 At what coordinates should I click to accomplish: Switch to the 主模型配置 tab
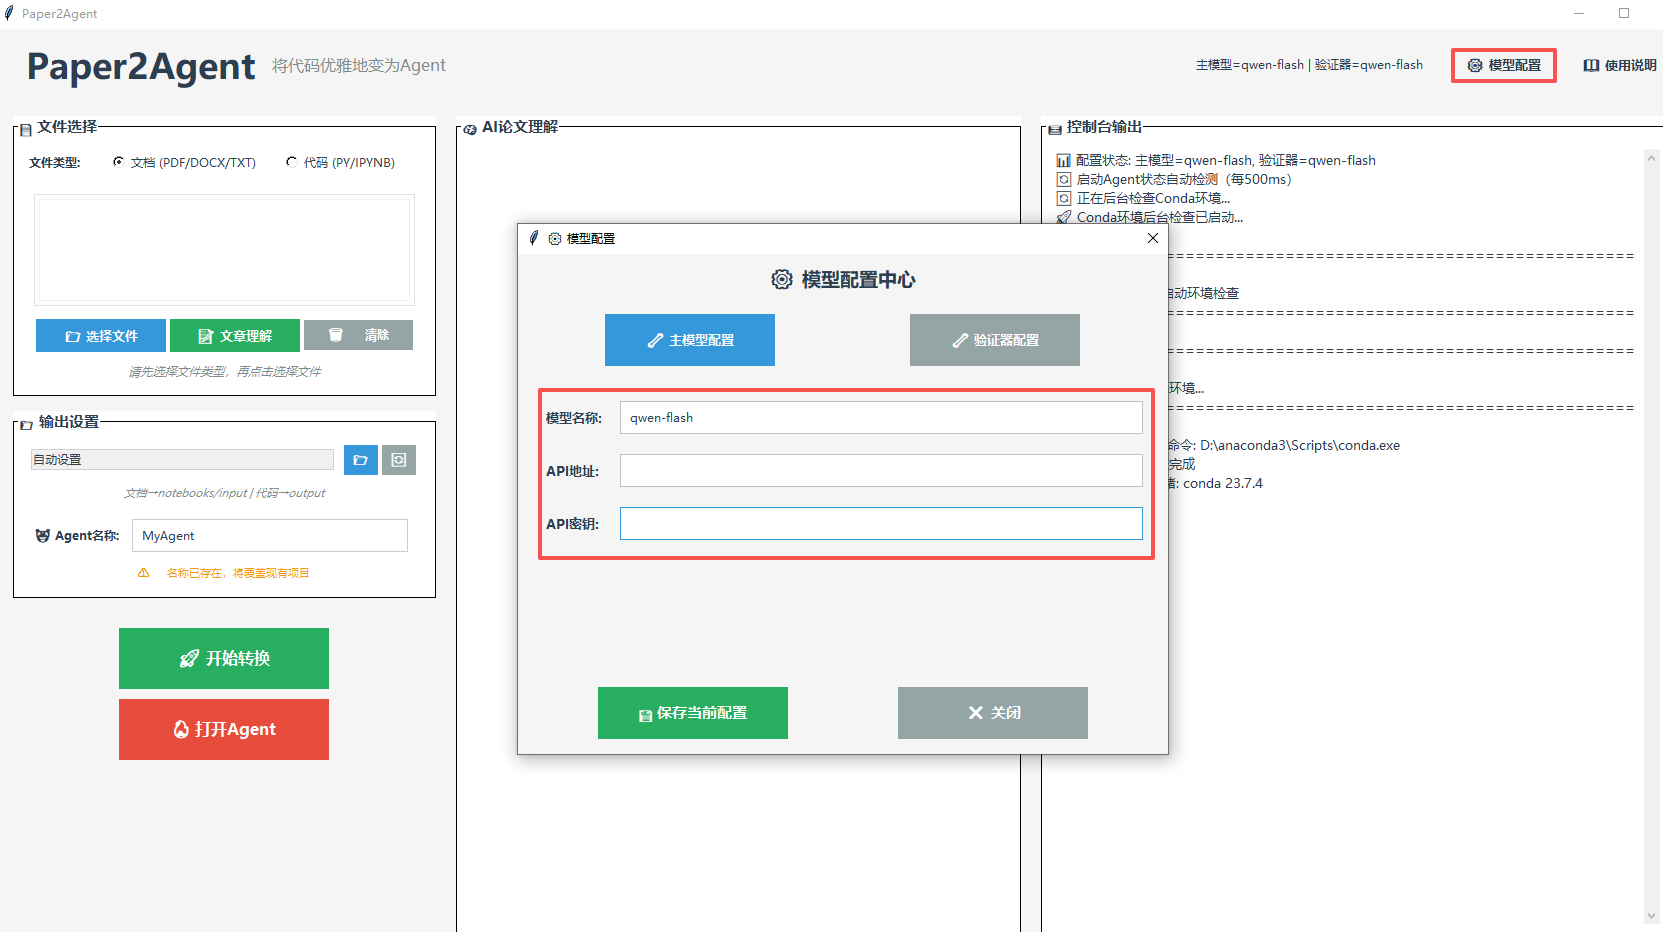coord(690,340)
